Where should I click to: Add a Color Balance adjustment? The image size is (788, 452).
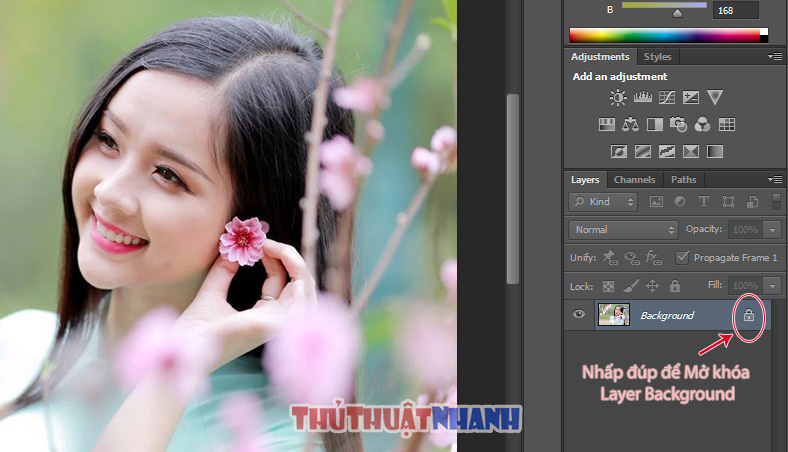(x=630, y=124)
